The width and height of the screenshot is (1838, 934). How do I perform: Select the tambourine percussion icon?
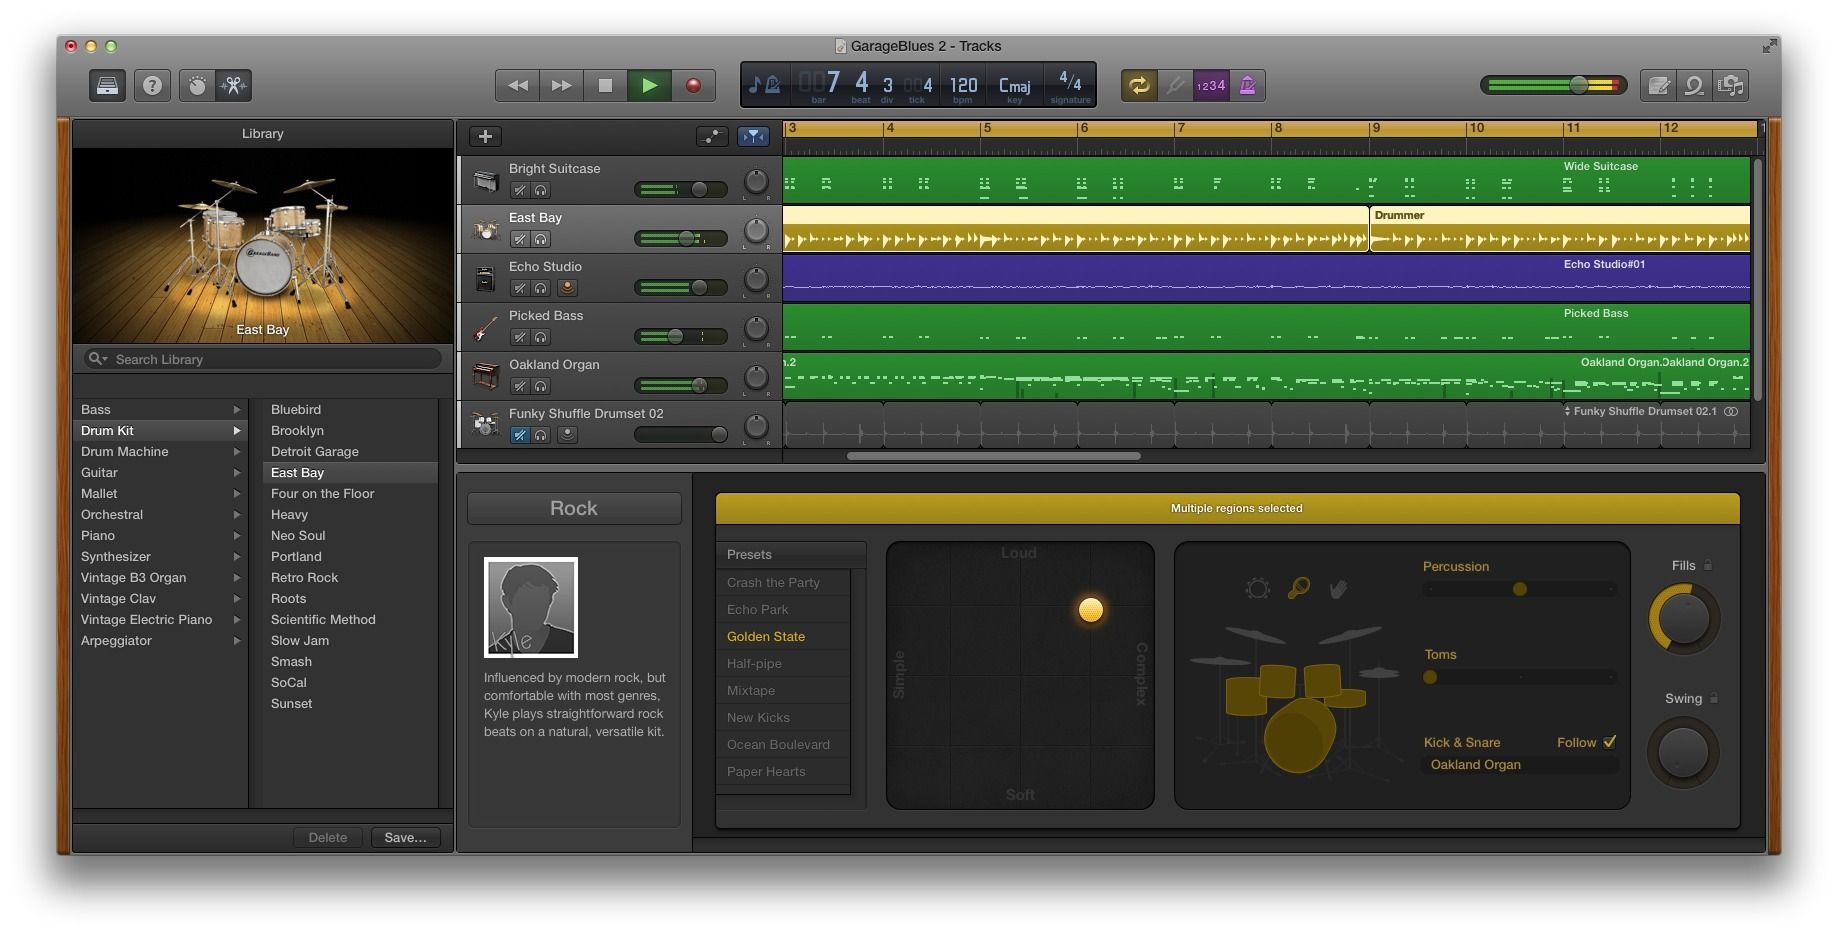pos(1258,589)
